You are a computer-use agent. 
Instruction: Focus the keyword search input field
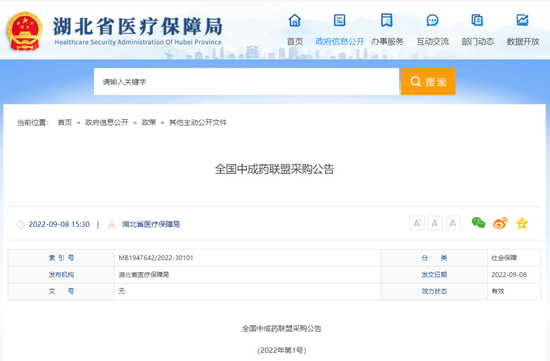point(246,81)
